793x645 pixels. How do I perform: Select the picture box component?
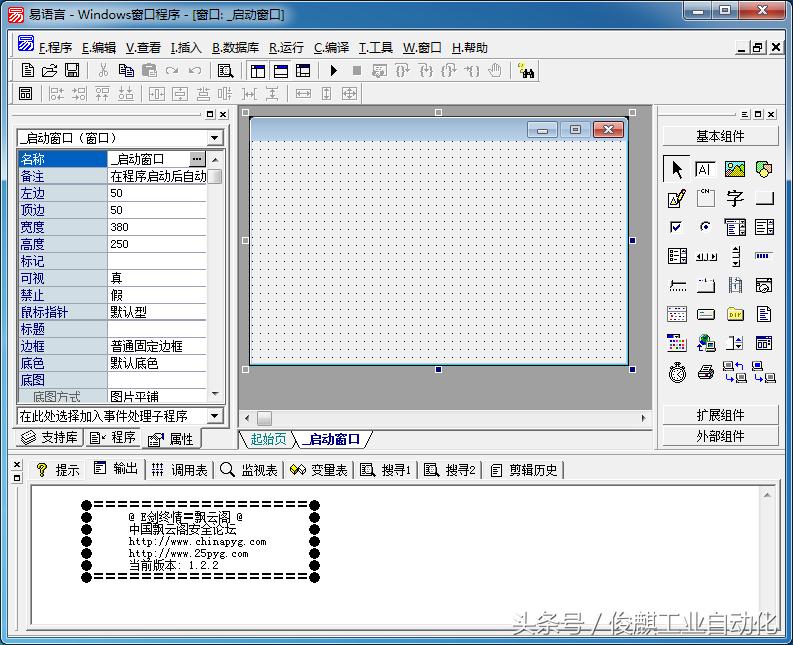(x=734, y=169)
